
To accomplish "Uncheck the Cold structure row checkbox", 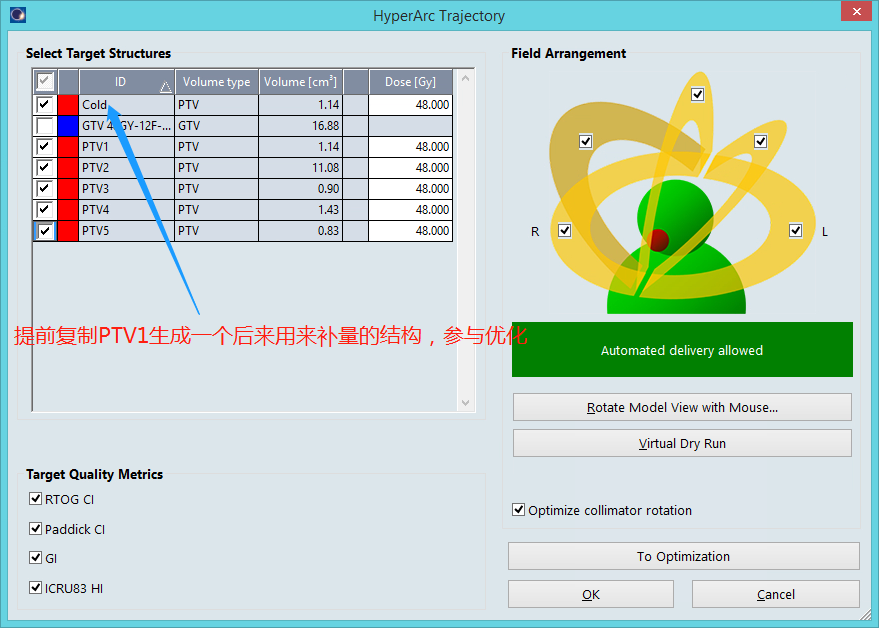I will click(x=44, y=104).
